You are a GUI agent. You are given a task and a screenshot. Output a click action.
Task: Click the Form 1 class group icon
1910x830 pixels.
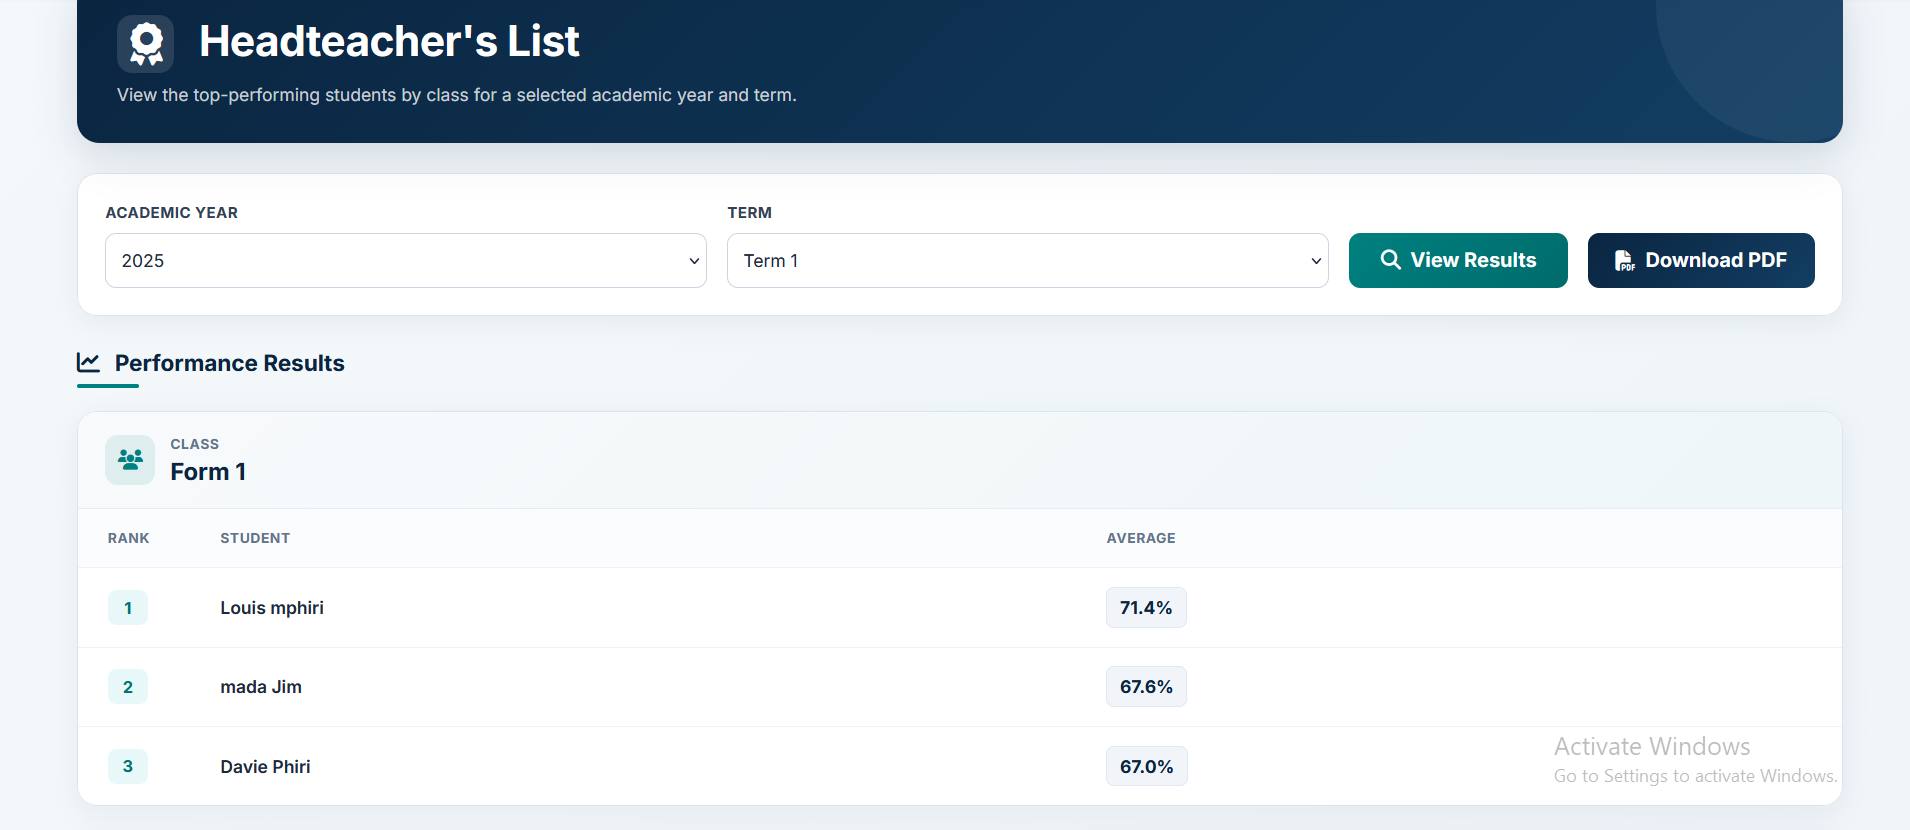[x=130, y=460]
